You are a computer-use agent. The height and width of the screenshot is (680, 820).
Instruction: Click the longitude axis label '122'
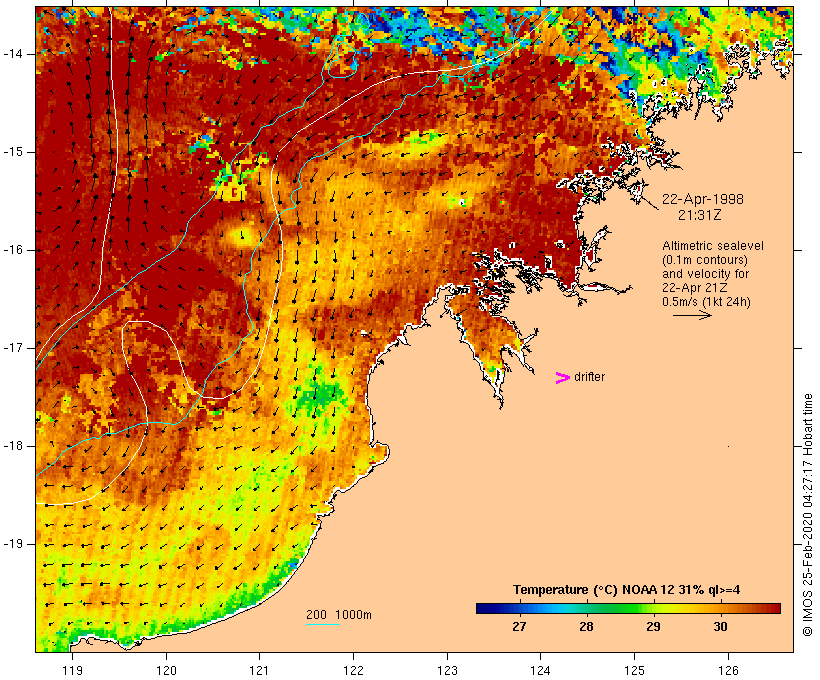354,670
